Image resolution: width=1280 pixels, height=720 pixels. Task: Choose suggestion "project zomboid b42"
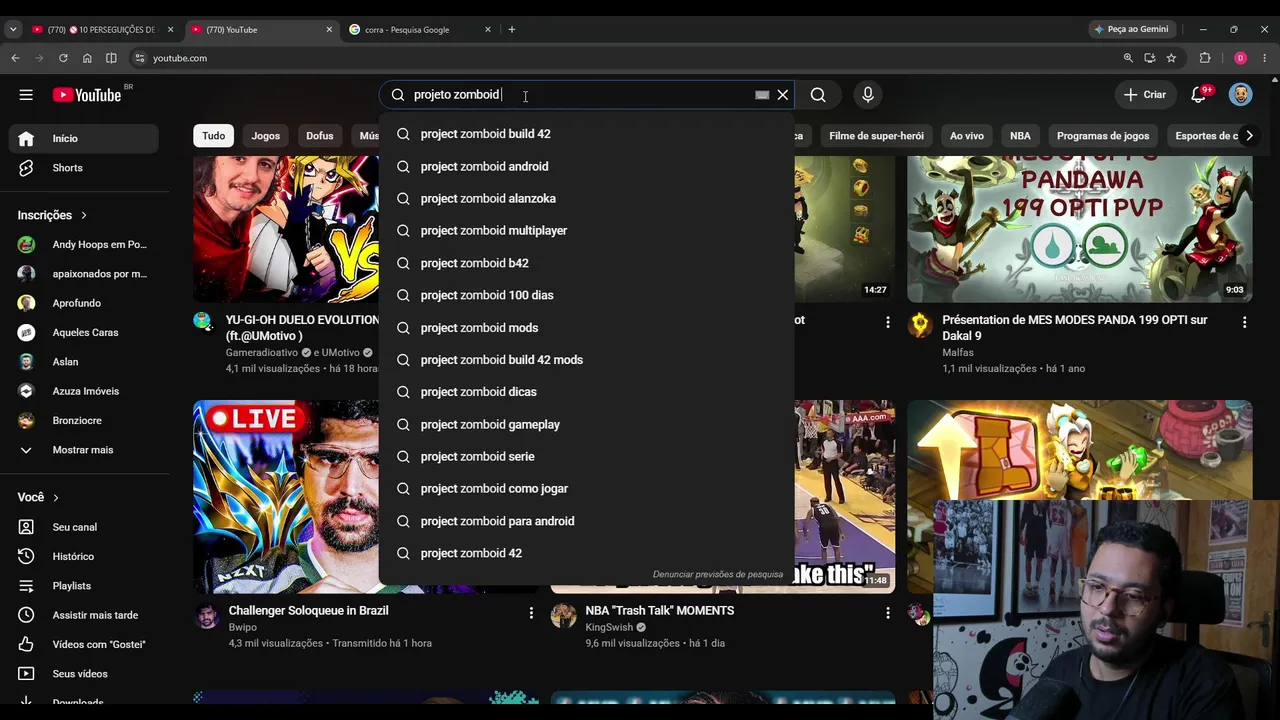pos(586,263)
